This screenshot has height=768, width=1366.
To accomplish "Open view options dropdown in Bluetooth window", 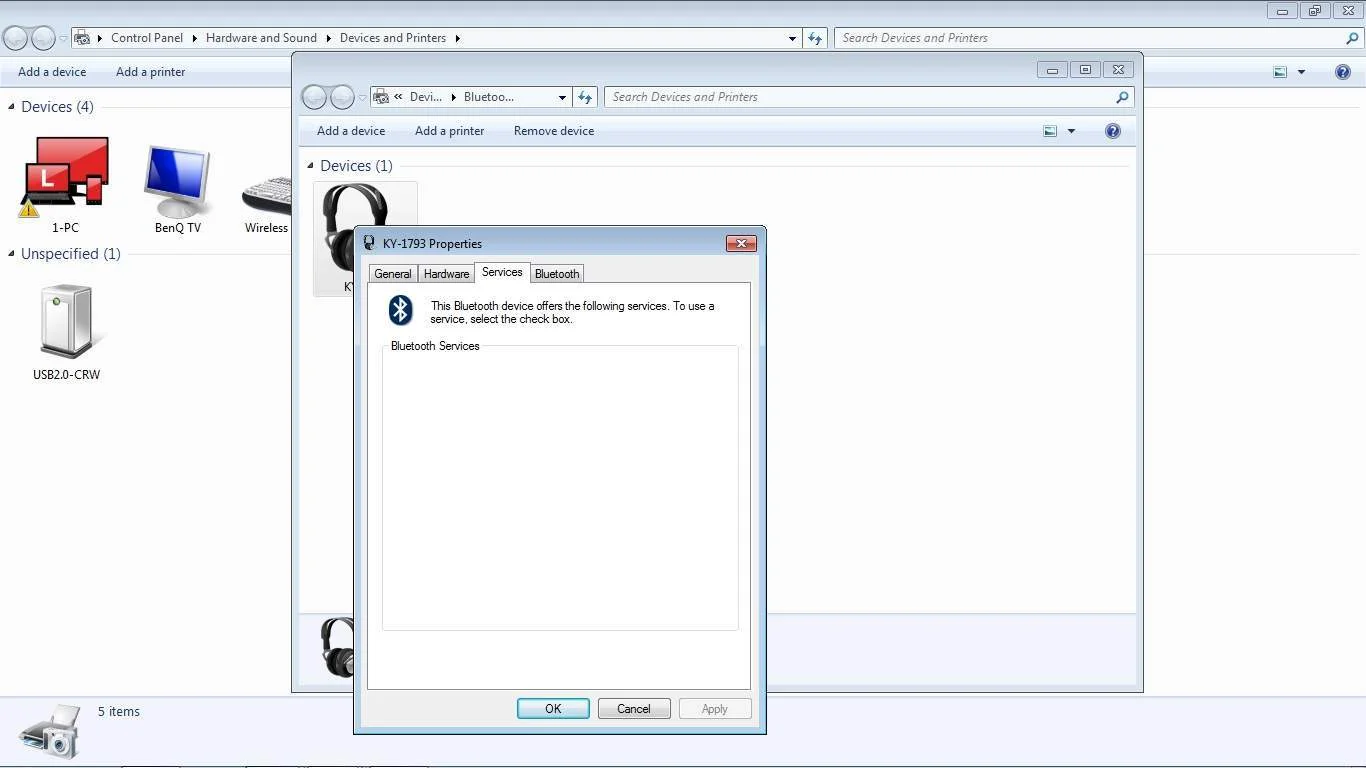I will coord(1071,131).
